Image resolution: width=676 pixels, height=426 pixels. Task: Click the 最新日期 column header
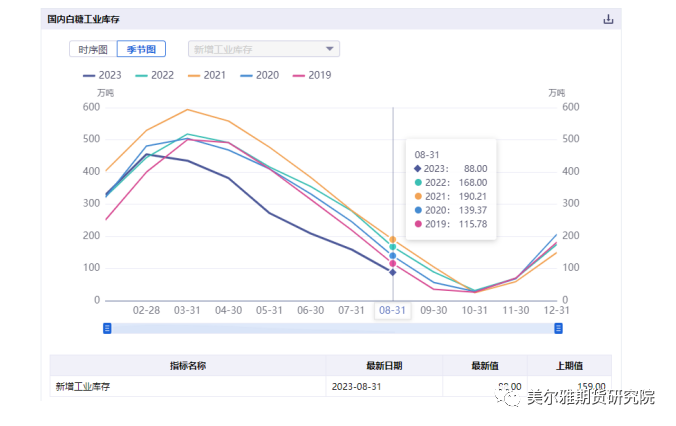click(383, 365)
